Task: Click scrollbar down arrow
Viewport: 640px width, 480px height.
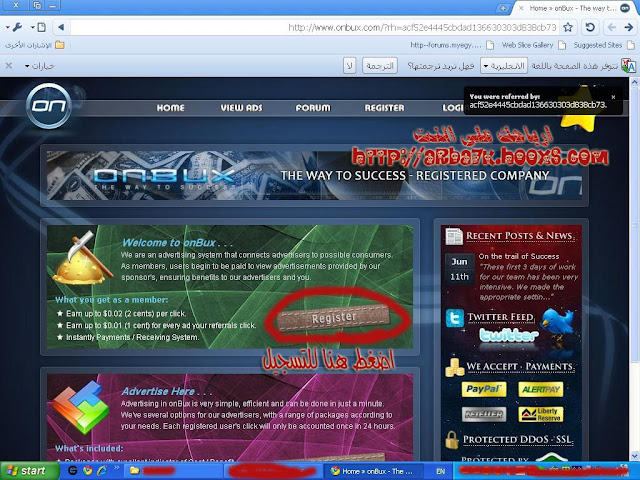Action: coord(635,456)
